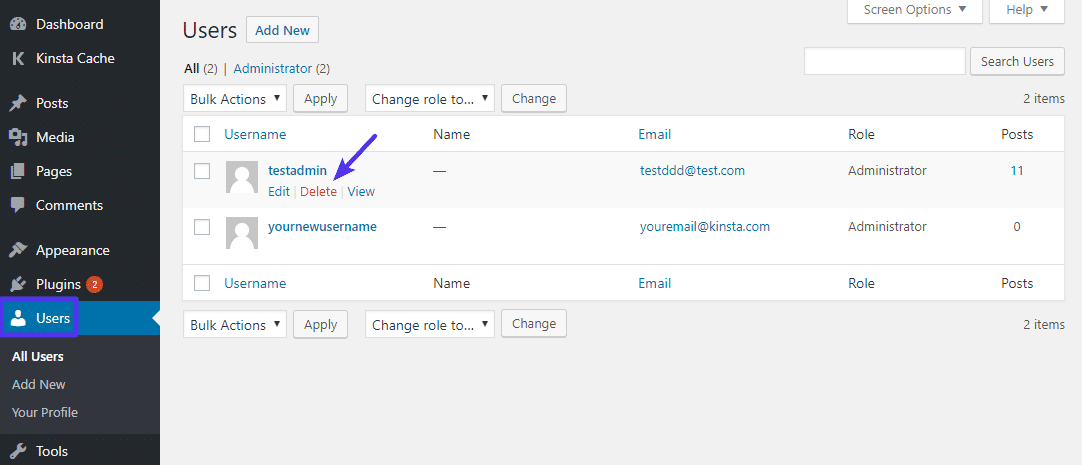Select Your Profile in sidebar submenu
1082x465 pixels.
pyautogui.click(x=45, y=412)
